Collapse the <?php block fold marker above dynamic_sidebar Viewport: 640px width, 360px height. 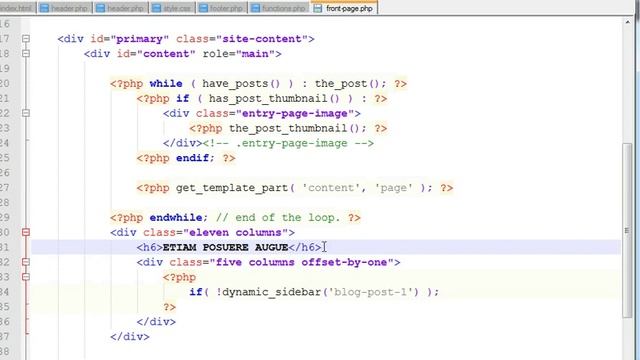pyautogui.click(x=26, y=277)
